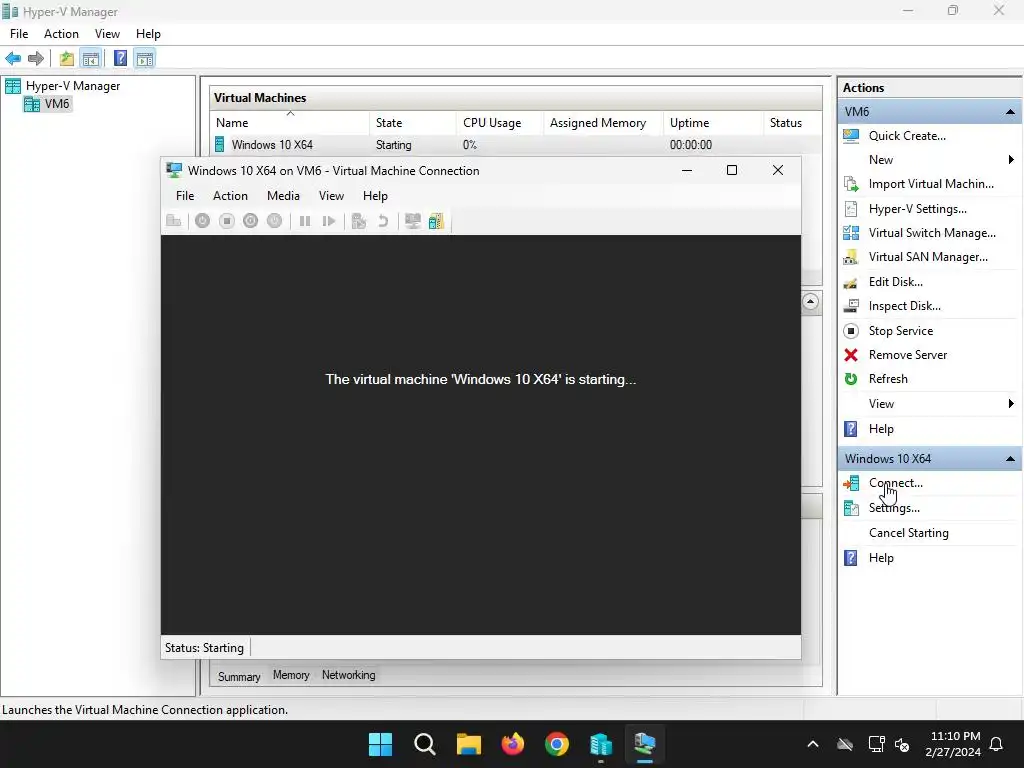1024x768 pixels.
Task: Sort by the Assigned Memory column header
Action: (x=603, y=123)
